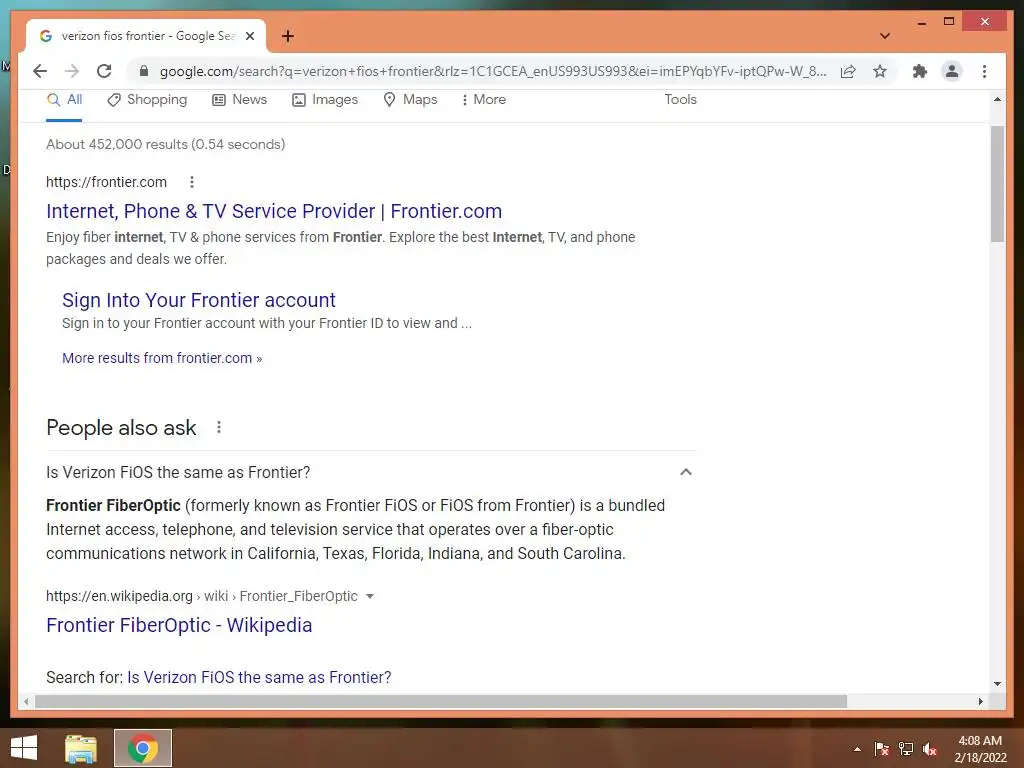Click the muted volume tray icon

point(930,749)
